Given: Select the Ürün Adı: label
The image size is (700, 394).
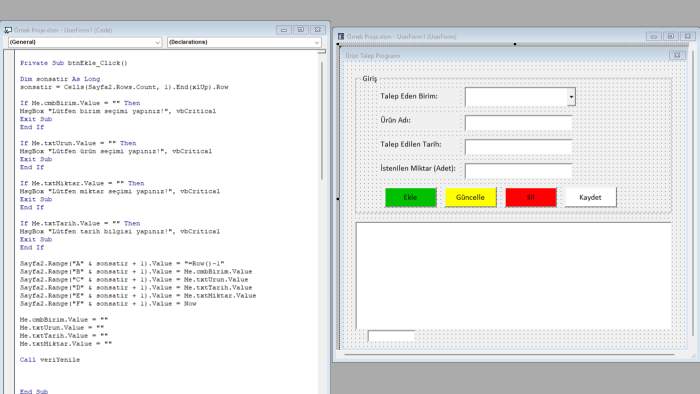Looking at the screenshot, I should (x=396, y=120).
